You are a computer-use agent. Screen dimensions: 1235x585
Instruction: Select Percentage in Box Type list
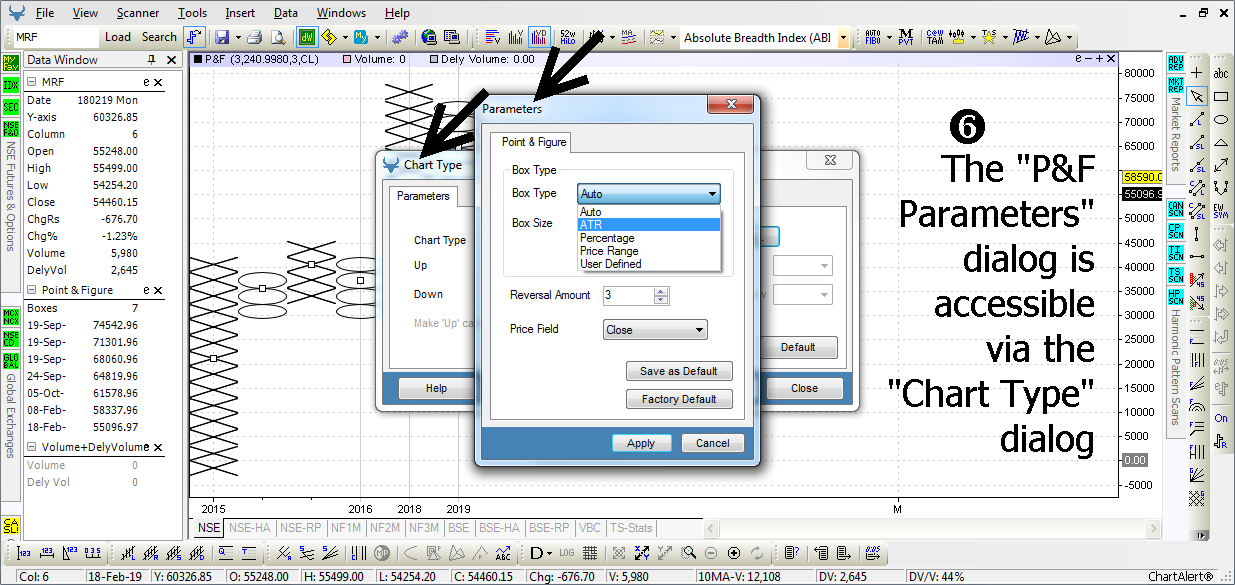point(649,238)
